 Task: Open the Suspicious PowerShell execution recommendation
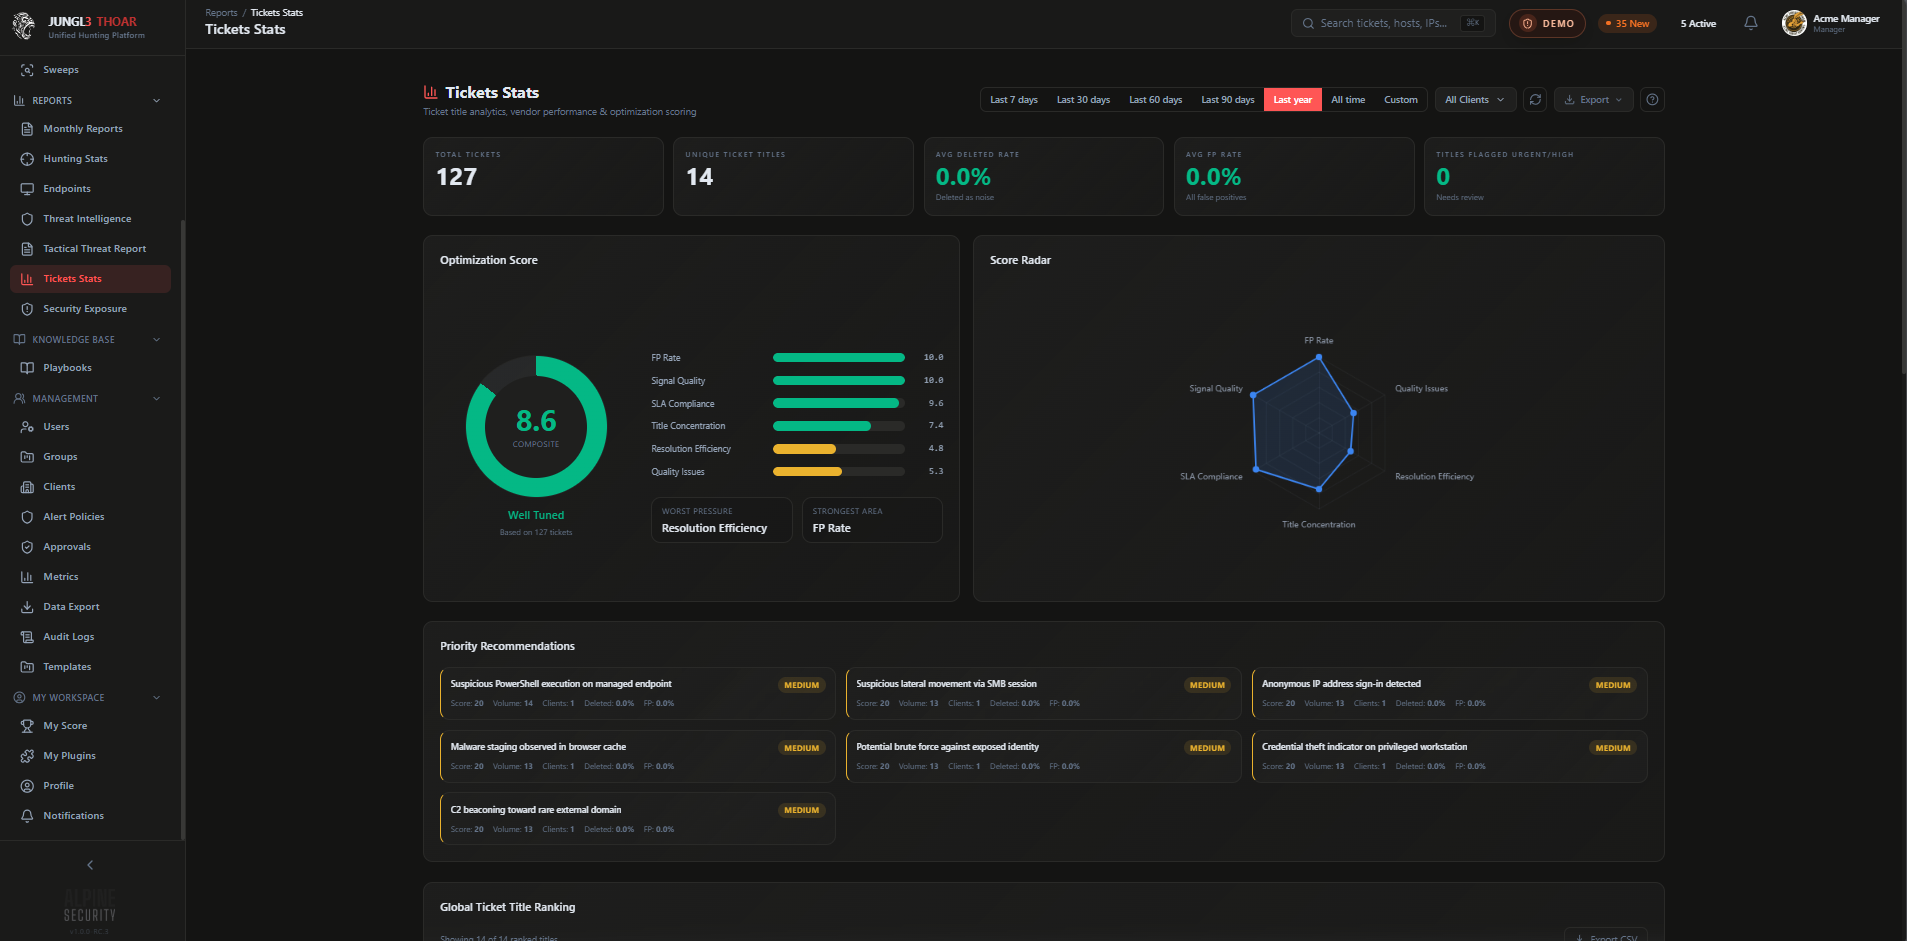click(x=637, y=693)
